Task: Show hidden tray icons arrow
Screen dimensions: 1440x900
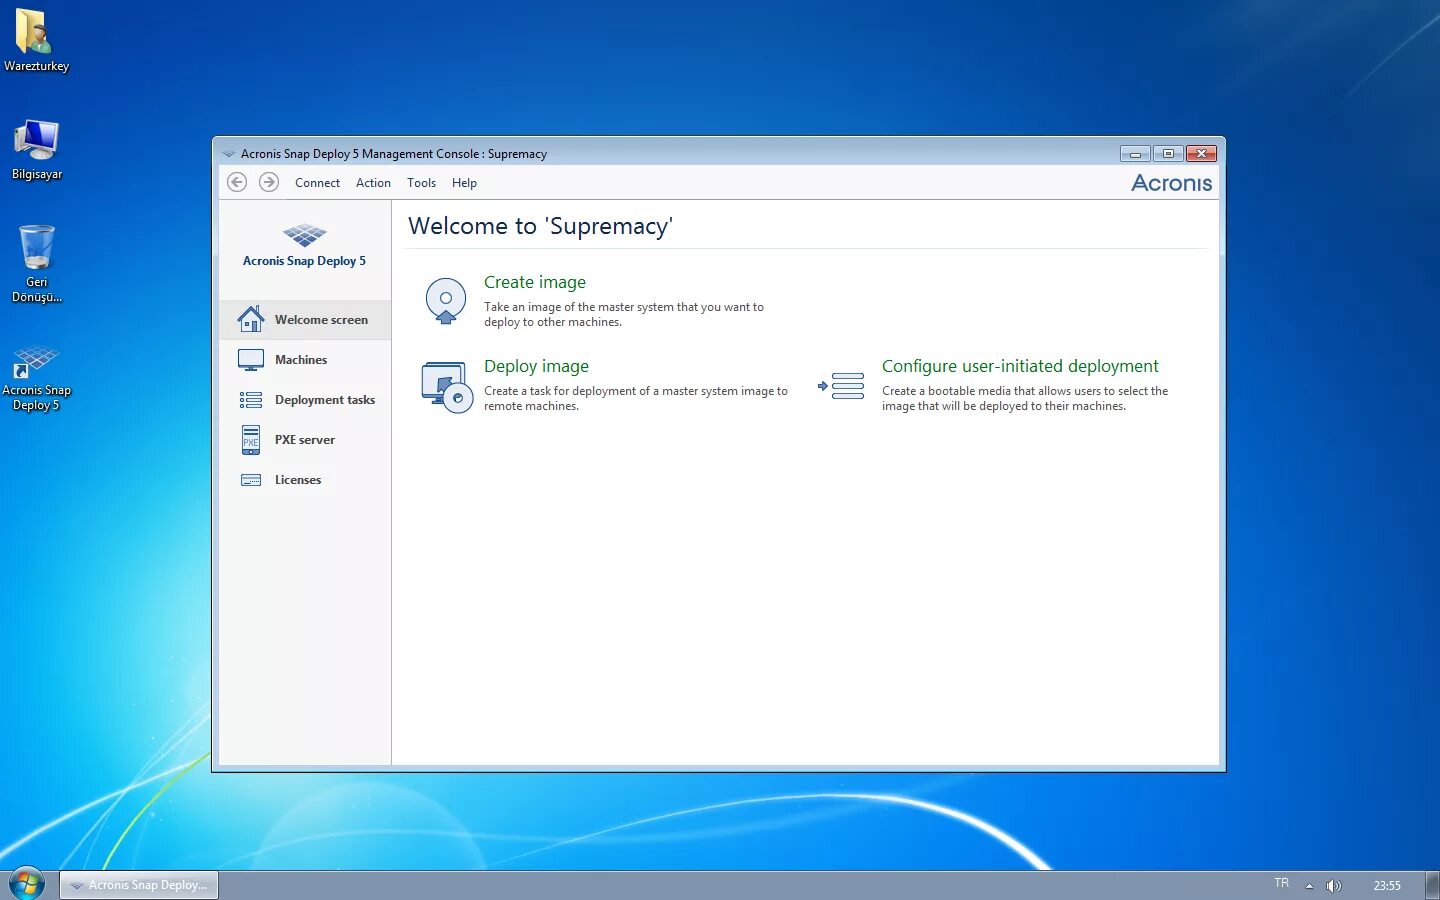Action: click(x=1309, y=885)
